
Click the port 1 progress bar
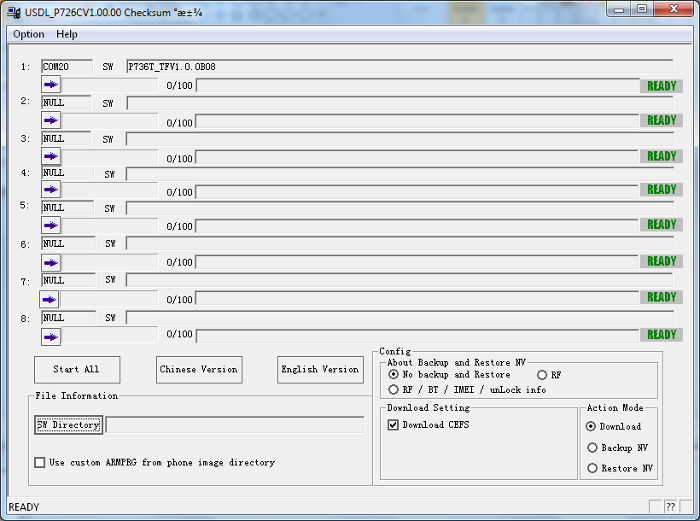(x=415, y=85)
